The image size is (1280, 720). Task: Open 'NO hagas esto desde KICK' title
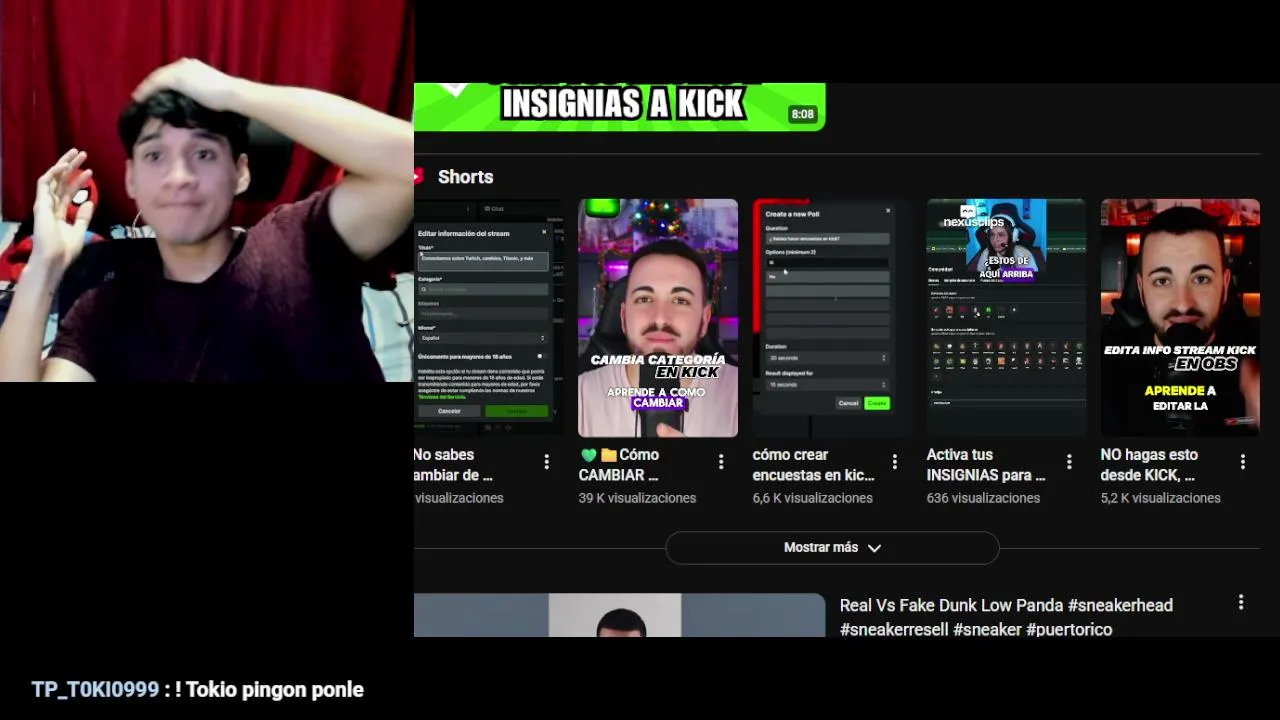pos(1149,465)
